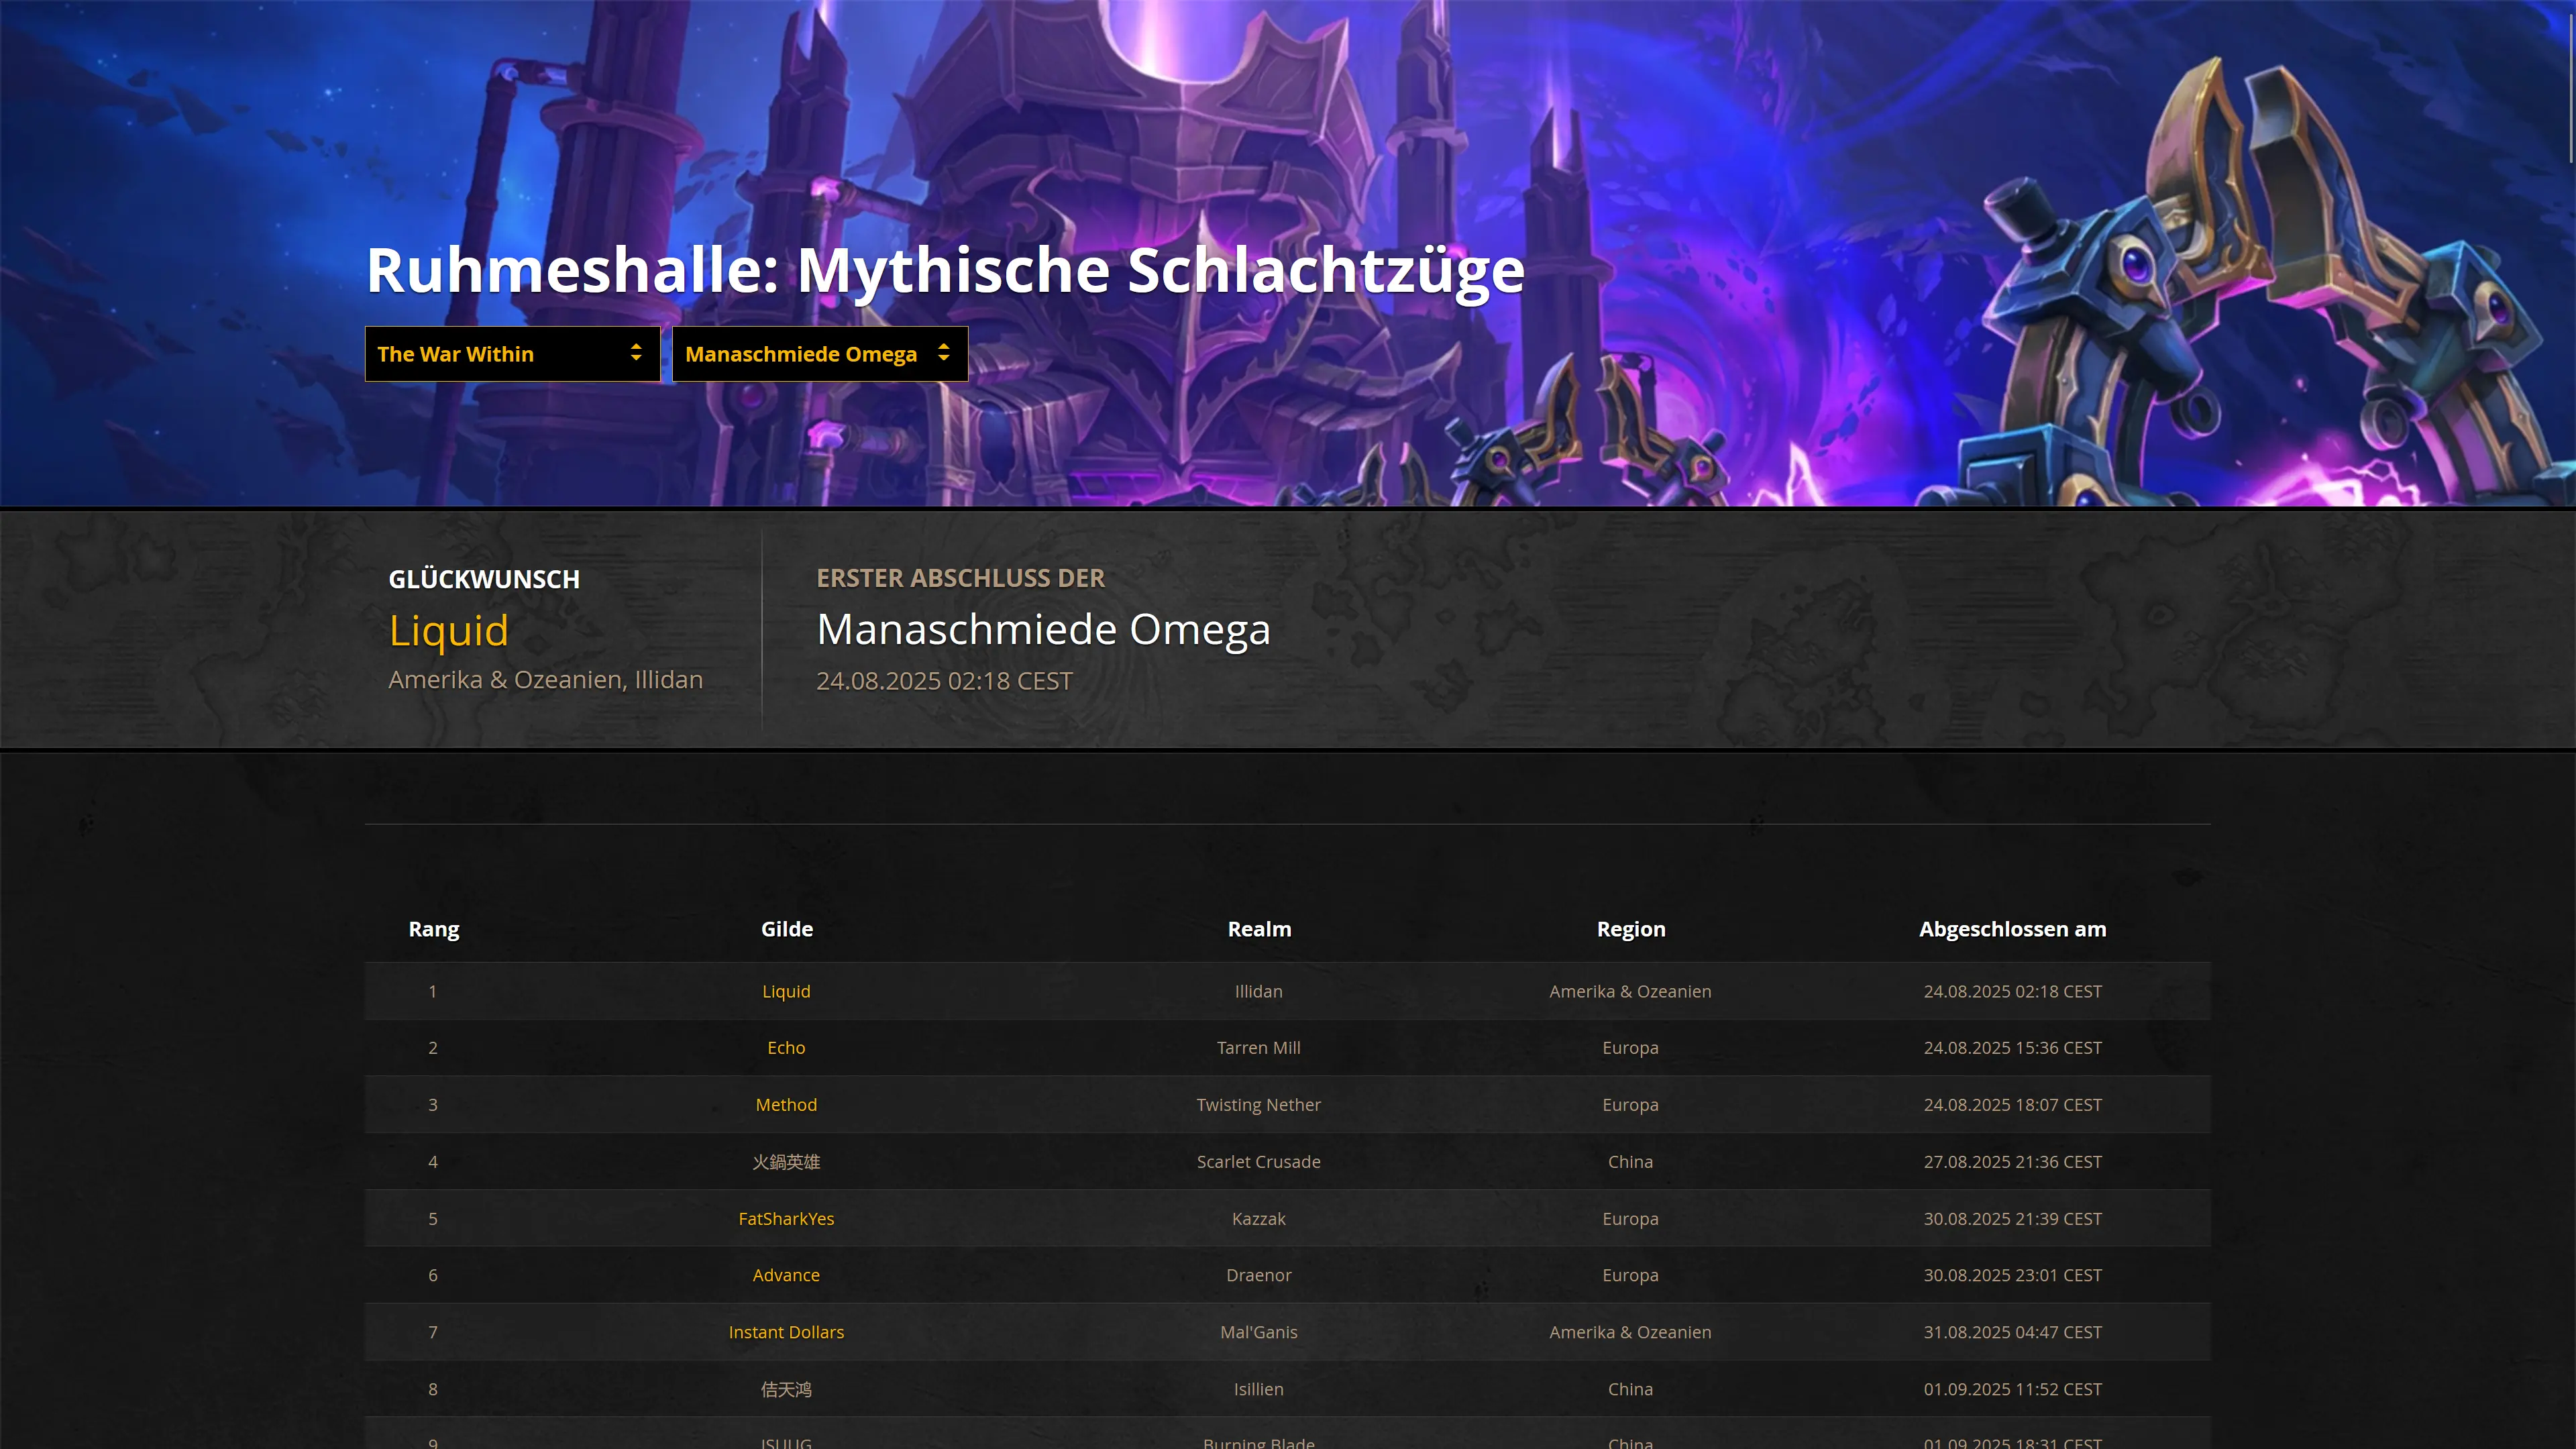
Task: Click the Abgeschlossen am column header
Action: click(2012, 929)
